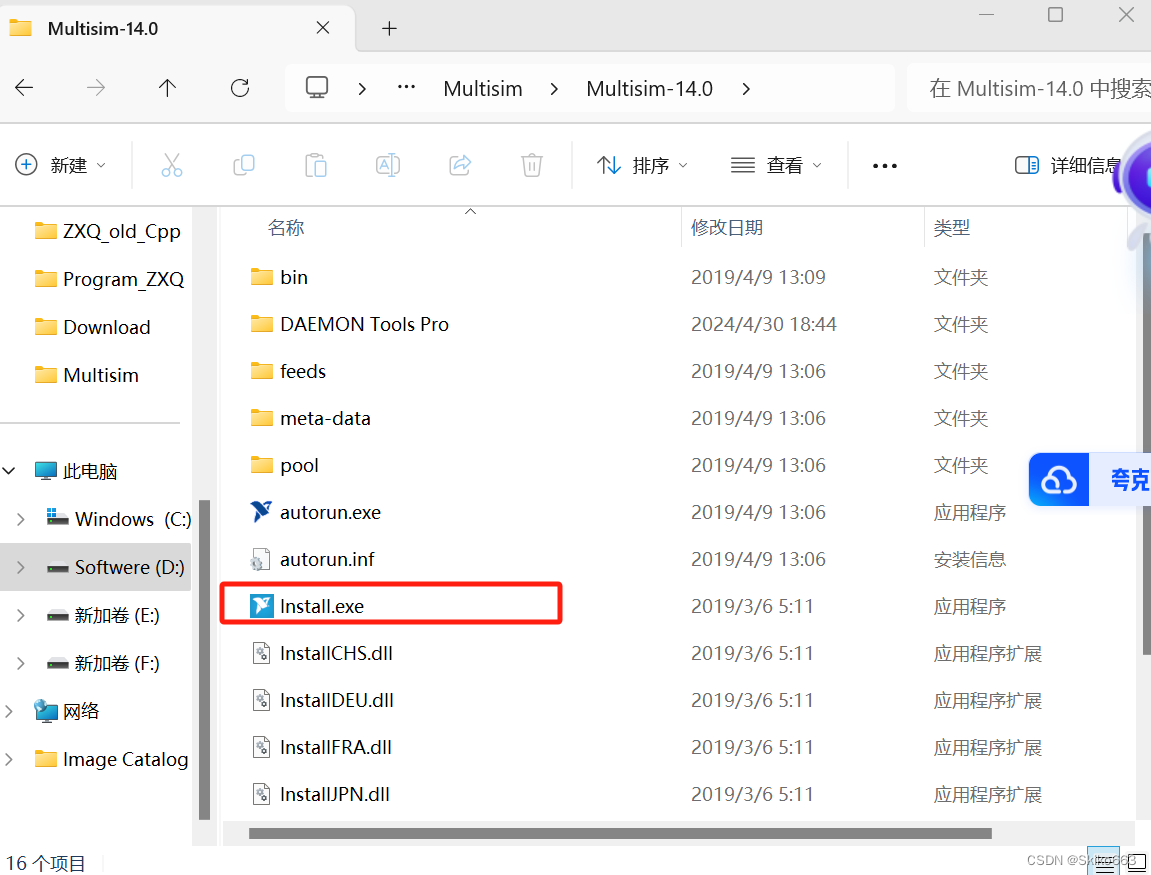Go back to the previous folder
This screenshot has width=1151, height=875.
[x=24, y=88]
